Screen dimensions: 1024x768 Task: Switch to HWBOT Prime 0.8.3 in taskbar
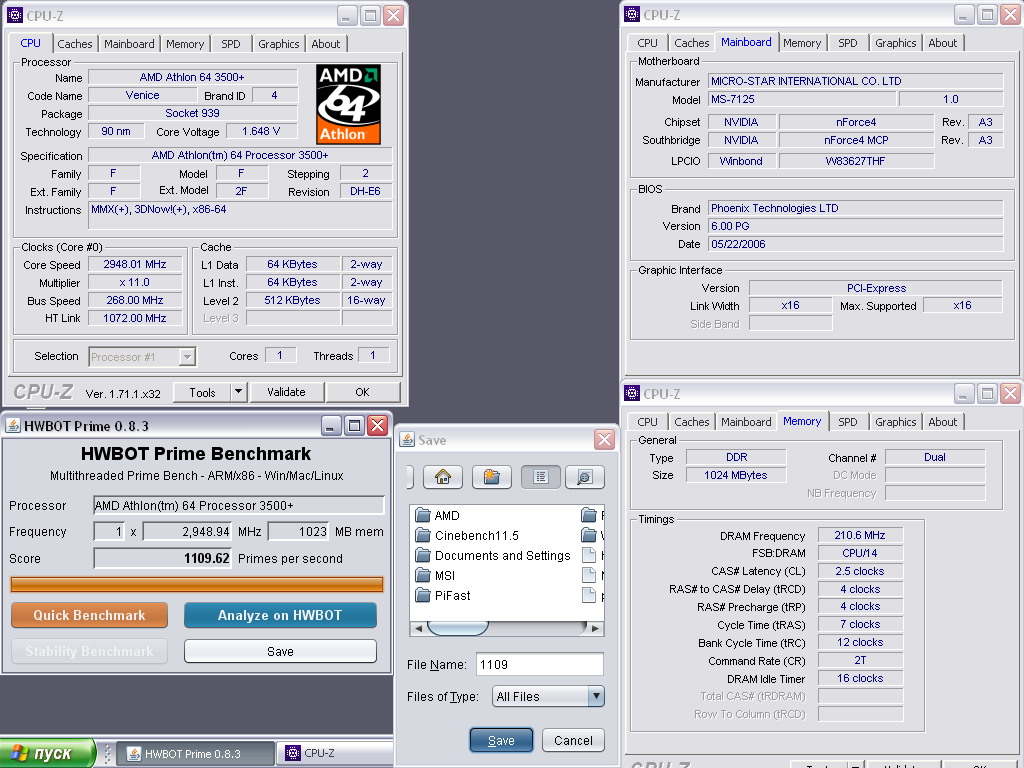coord(195,754)
